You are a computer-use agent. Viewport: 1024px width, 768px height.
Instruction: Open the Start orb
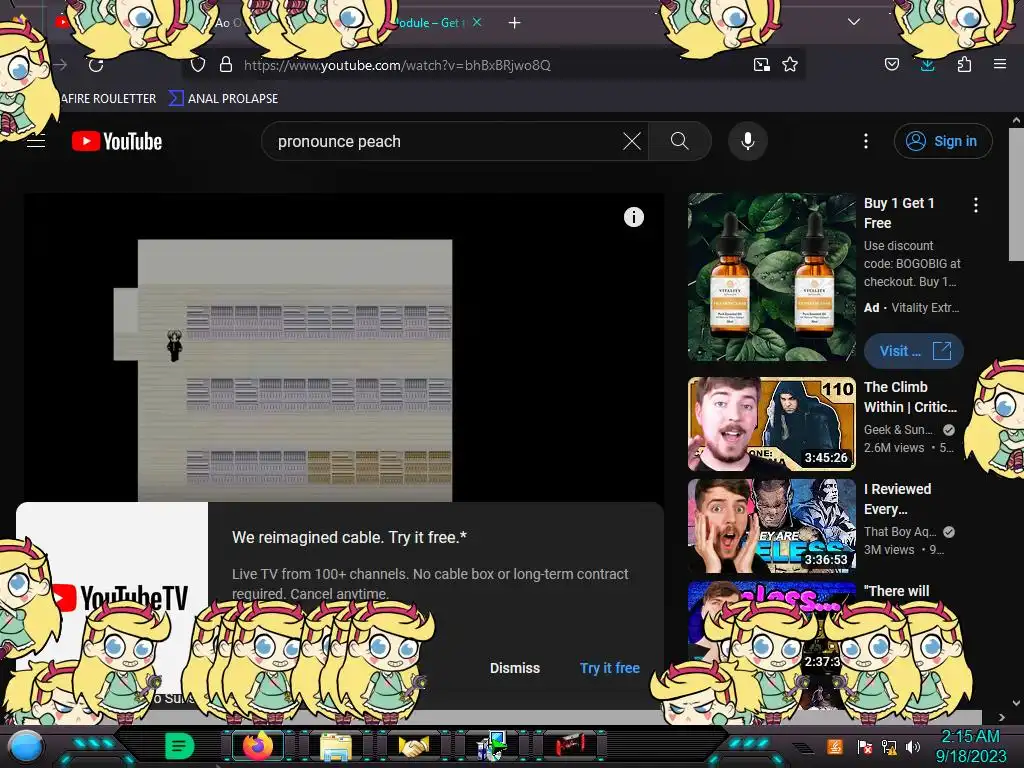tap(26, 746)
